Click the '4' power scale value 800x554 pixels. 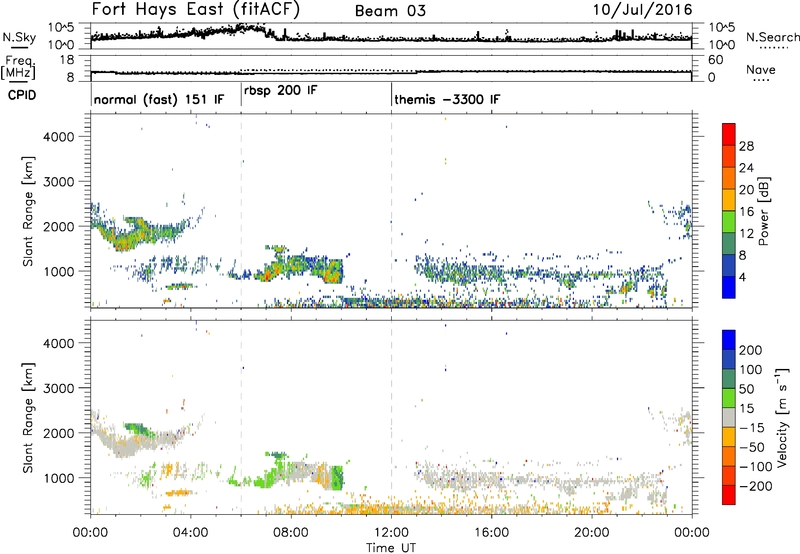pyautogui.click(x=743, y=278)
